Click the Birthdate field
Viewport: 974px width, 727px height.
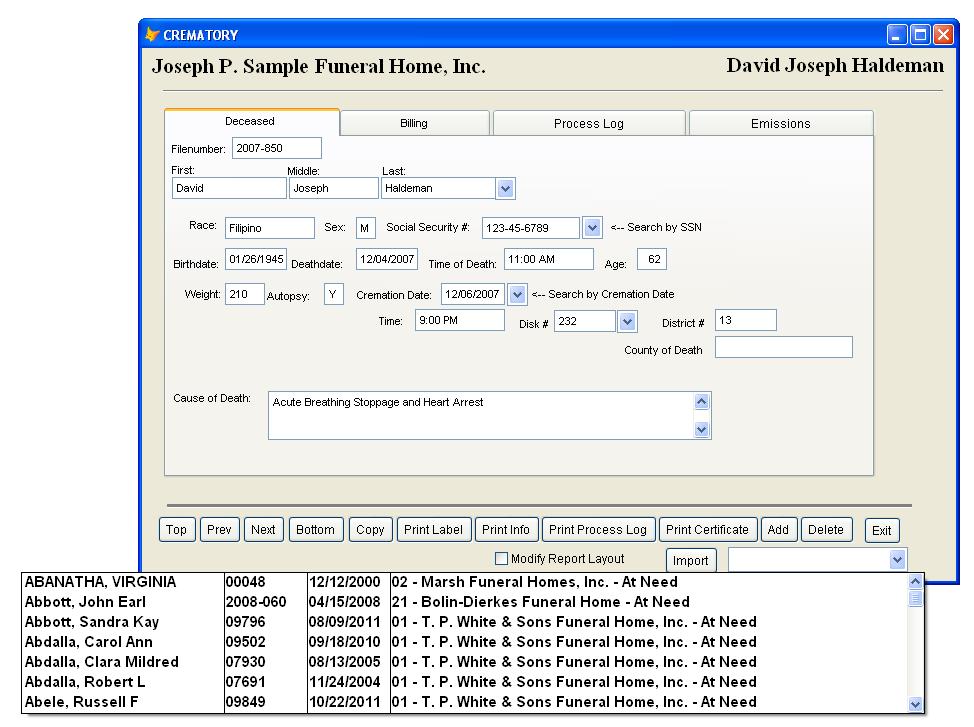pyautogui.click(x=256, y=259)
